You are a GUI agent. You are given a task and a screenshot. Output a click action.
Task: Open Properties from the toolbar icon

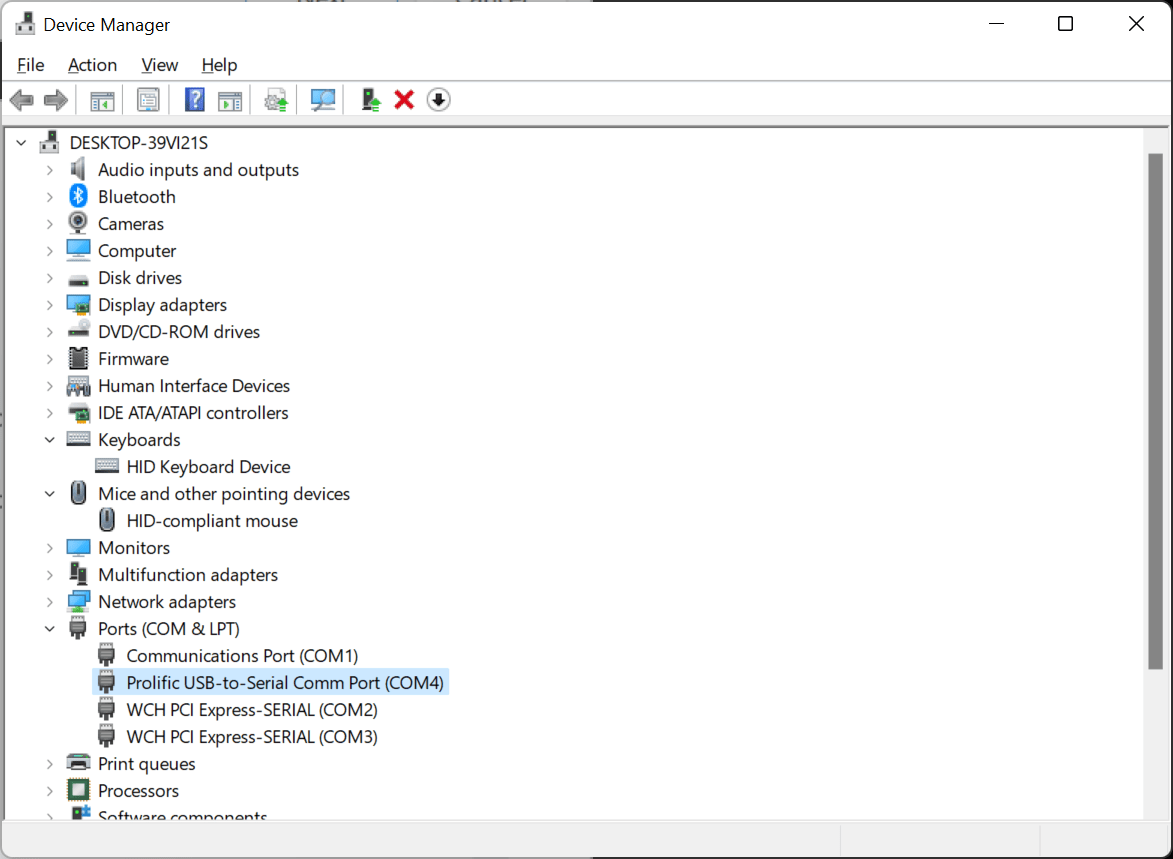[148, 99]
